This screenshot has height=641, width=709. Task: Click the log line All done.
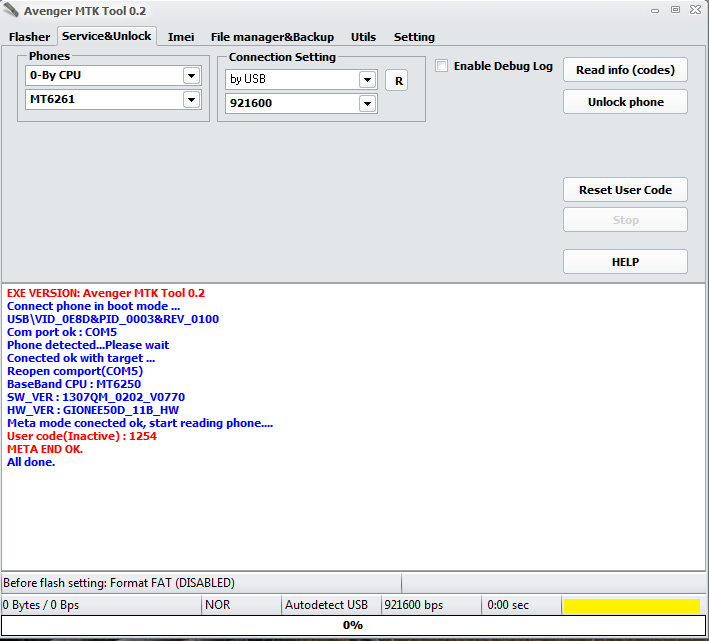(x=31, y=462)
